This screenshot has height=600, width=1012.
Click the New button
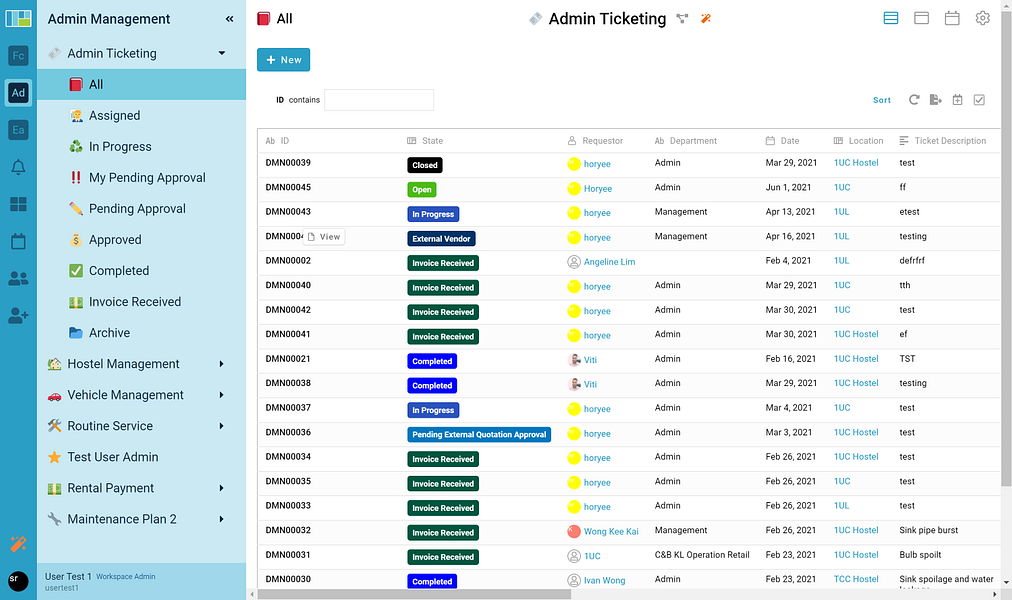click(283, 59)
